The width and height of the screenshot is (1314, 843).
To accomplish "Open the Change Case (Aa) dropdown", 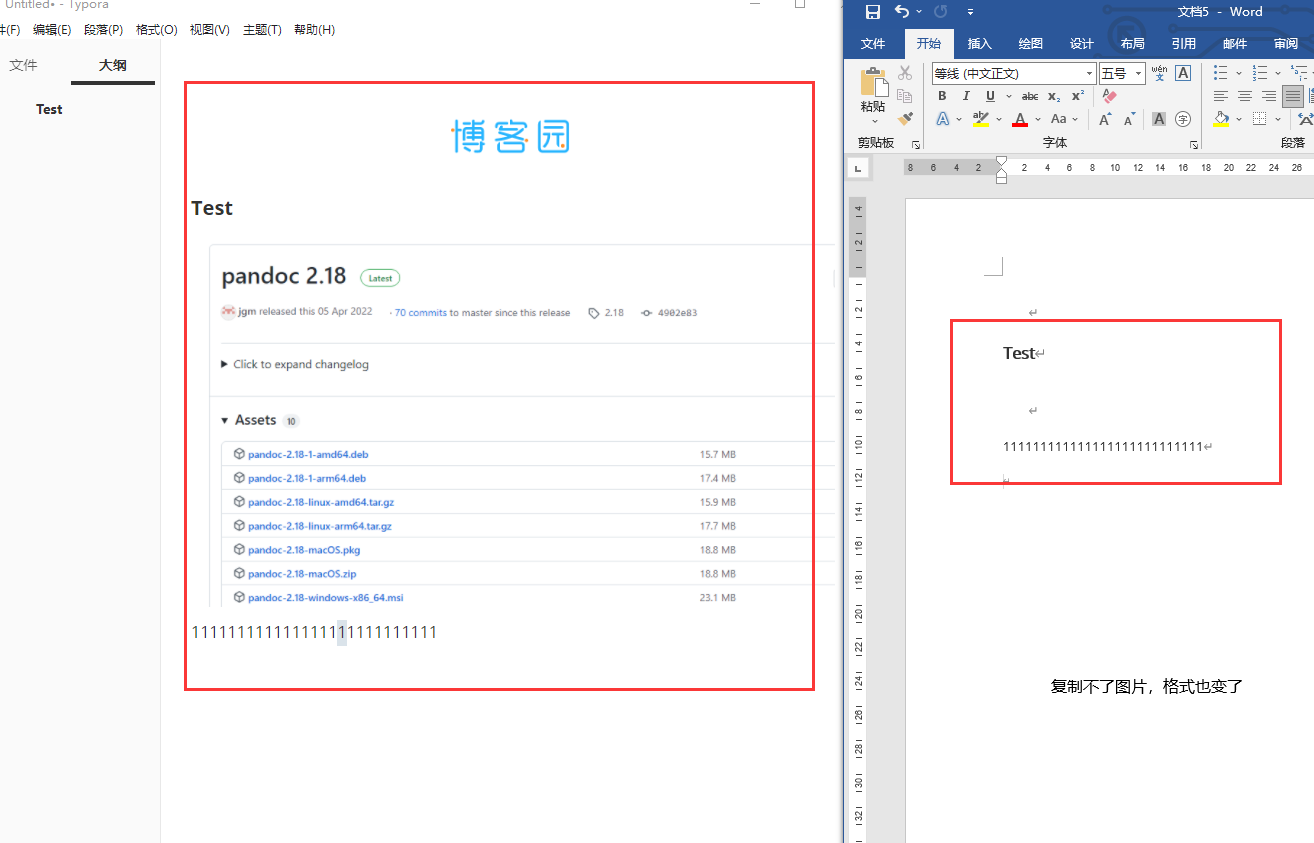I will point(1064,119).
